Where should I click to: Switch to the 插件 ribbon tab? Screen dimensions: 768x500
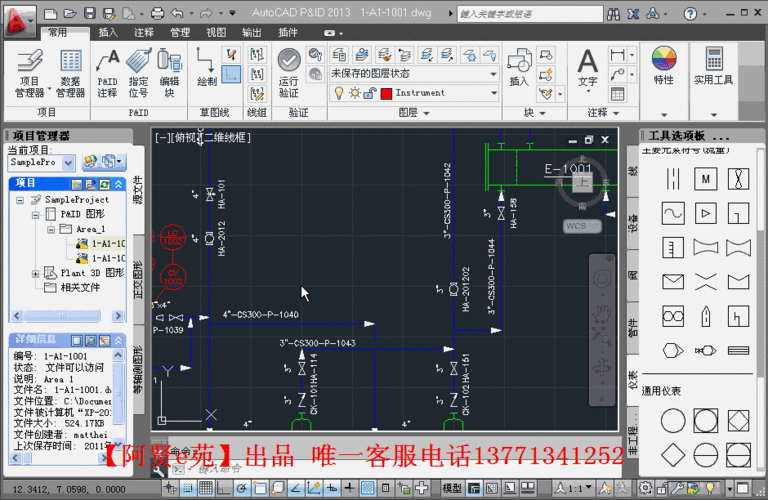(288, 33)
